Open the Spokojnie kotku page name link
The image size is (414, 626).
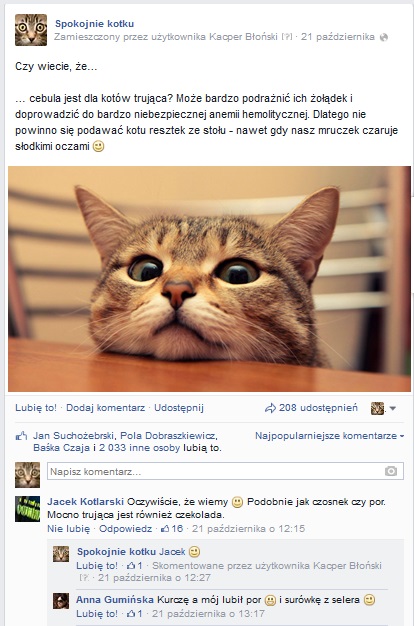pos(95,24)
